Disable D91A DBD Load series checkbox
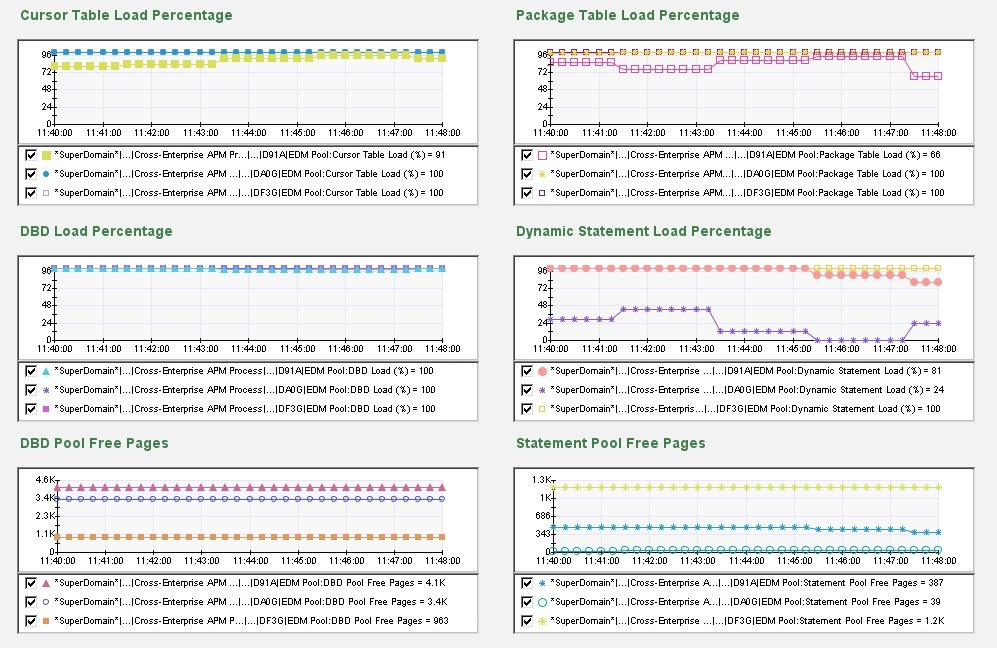The width and height of the screenshot is (997, 648). pyautogui.click(x=31, y=371)
